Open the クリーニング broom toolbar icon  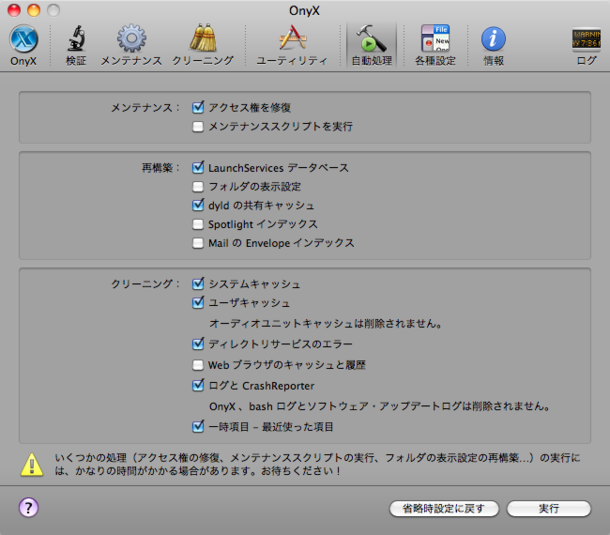point(203,45)
